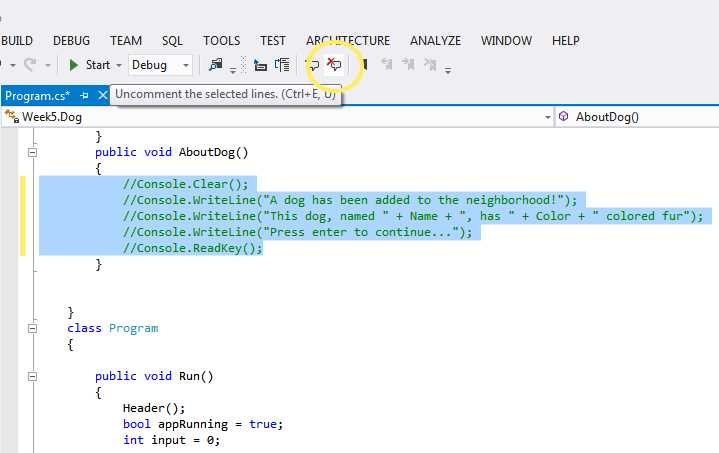Click the Comment out selected lines icon
Viewport: 719px width, 453px height.
click(x=313, y=65)
